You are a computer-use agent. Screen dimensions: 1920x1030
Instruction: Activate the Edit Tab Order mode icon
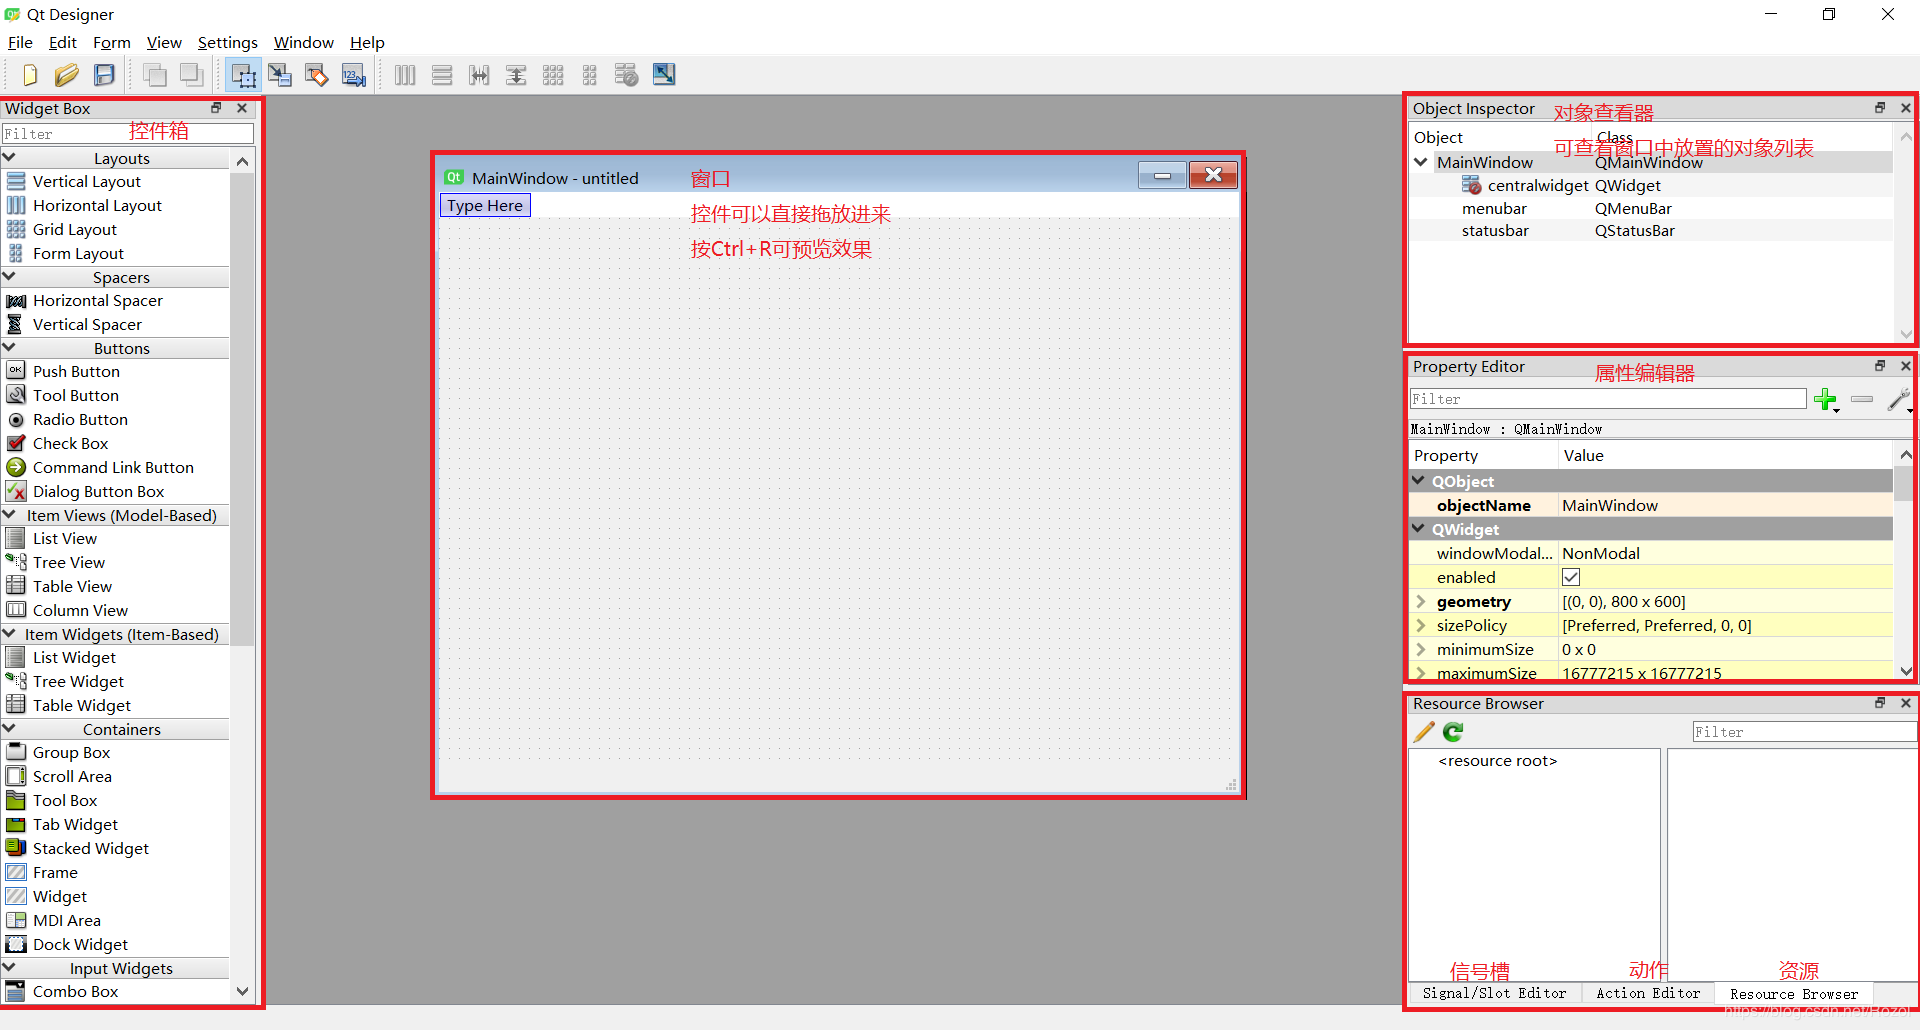click(353, 74)
